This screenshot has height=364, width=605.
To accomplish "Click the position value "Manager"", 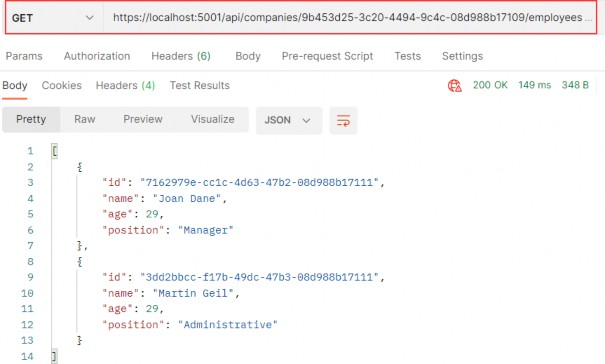I will click(x=206, y=230).
